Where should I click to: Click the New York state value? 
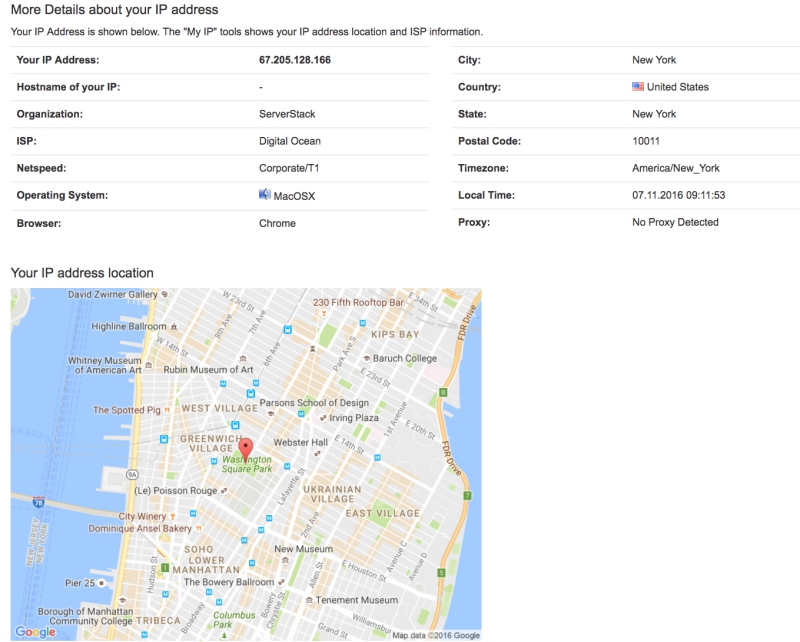click(654, 114)
